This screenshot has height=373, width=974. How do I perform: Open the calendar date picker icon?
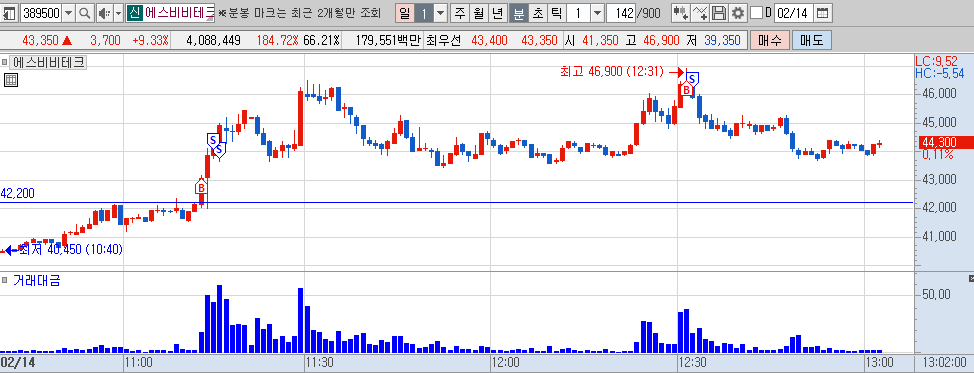[x=822, y=12]
